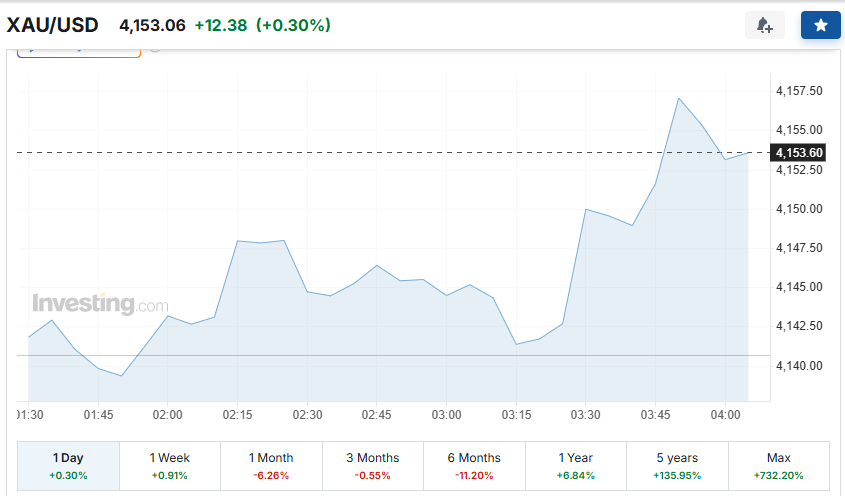Select the 1 Day time range tab
The image size is (845, 496).
pyautogui.click(x=68, y=466)
